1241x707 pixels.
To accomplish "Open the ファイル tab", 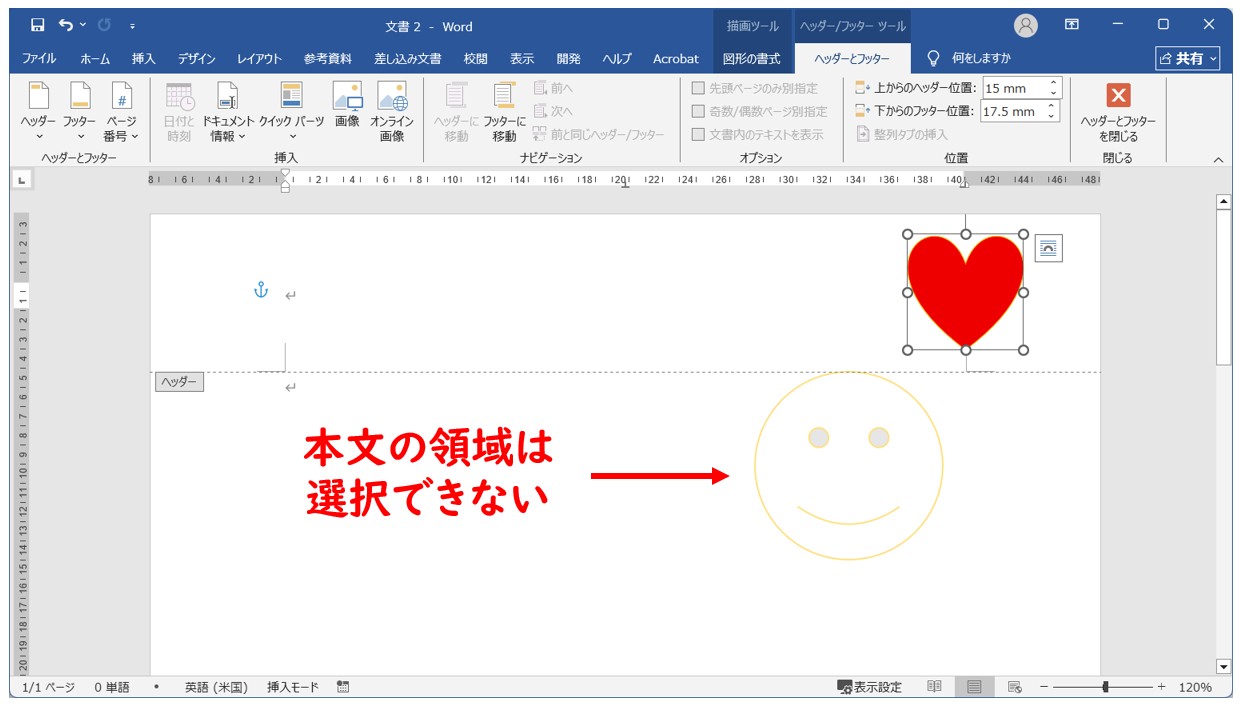I will coord(39,58).
